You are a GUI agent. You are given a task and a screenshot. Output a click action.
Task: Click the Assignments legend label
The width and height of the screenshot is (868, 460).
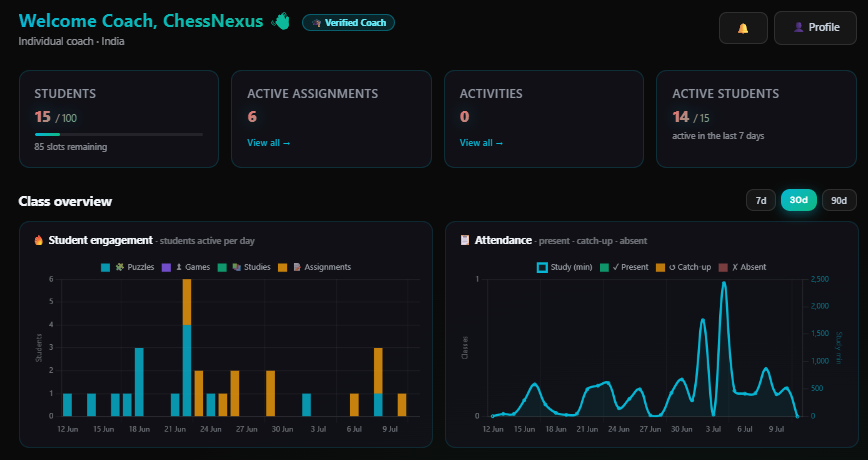(327, 267)
